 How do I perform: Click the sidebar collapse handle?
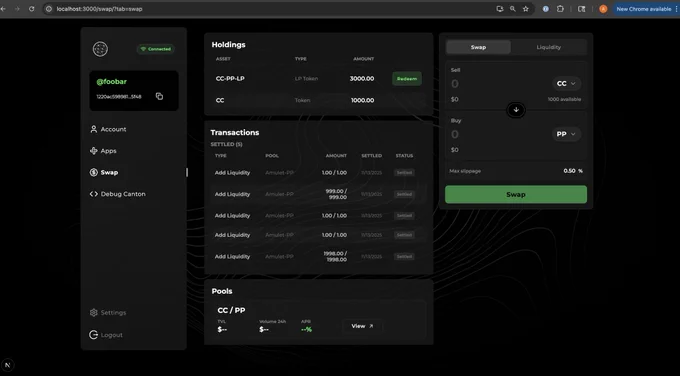coord(187,173)
